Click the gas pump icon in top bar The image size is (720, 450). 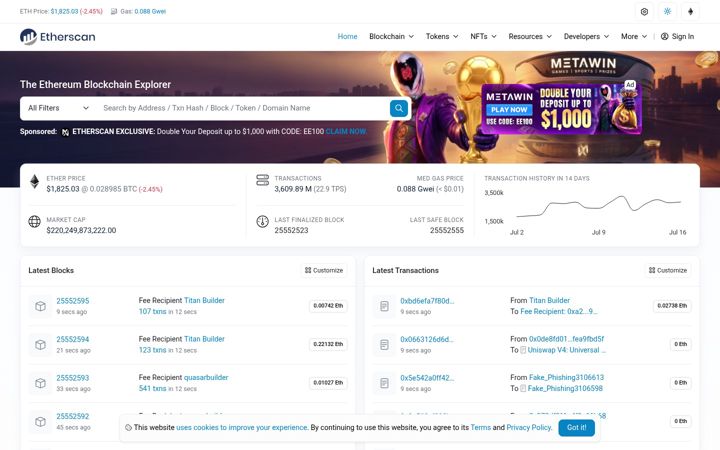coord(114,11)
